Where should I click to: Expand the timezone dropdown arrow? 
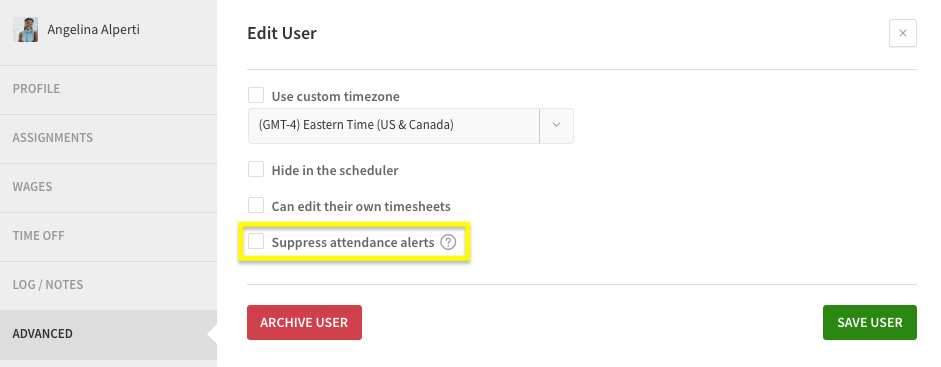point(556,125)
